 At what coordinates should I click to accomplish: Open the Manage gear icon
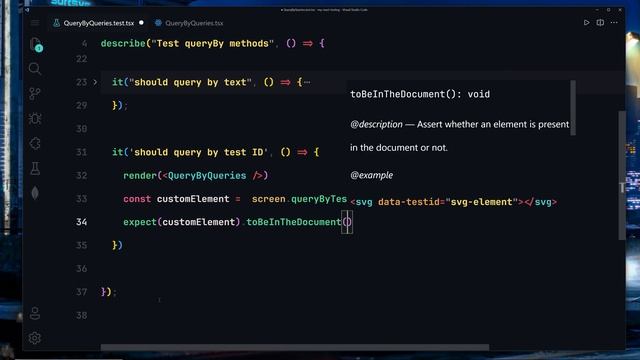(35, 338)
